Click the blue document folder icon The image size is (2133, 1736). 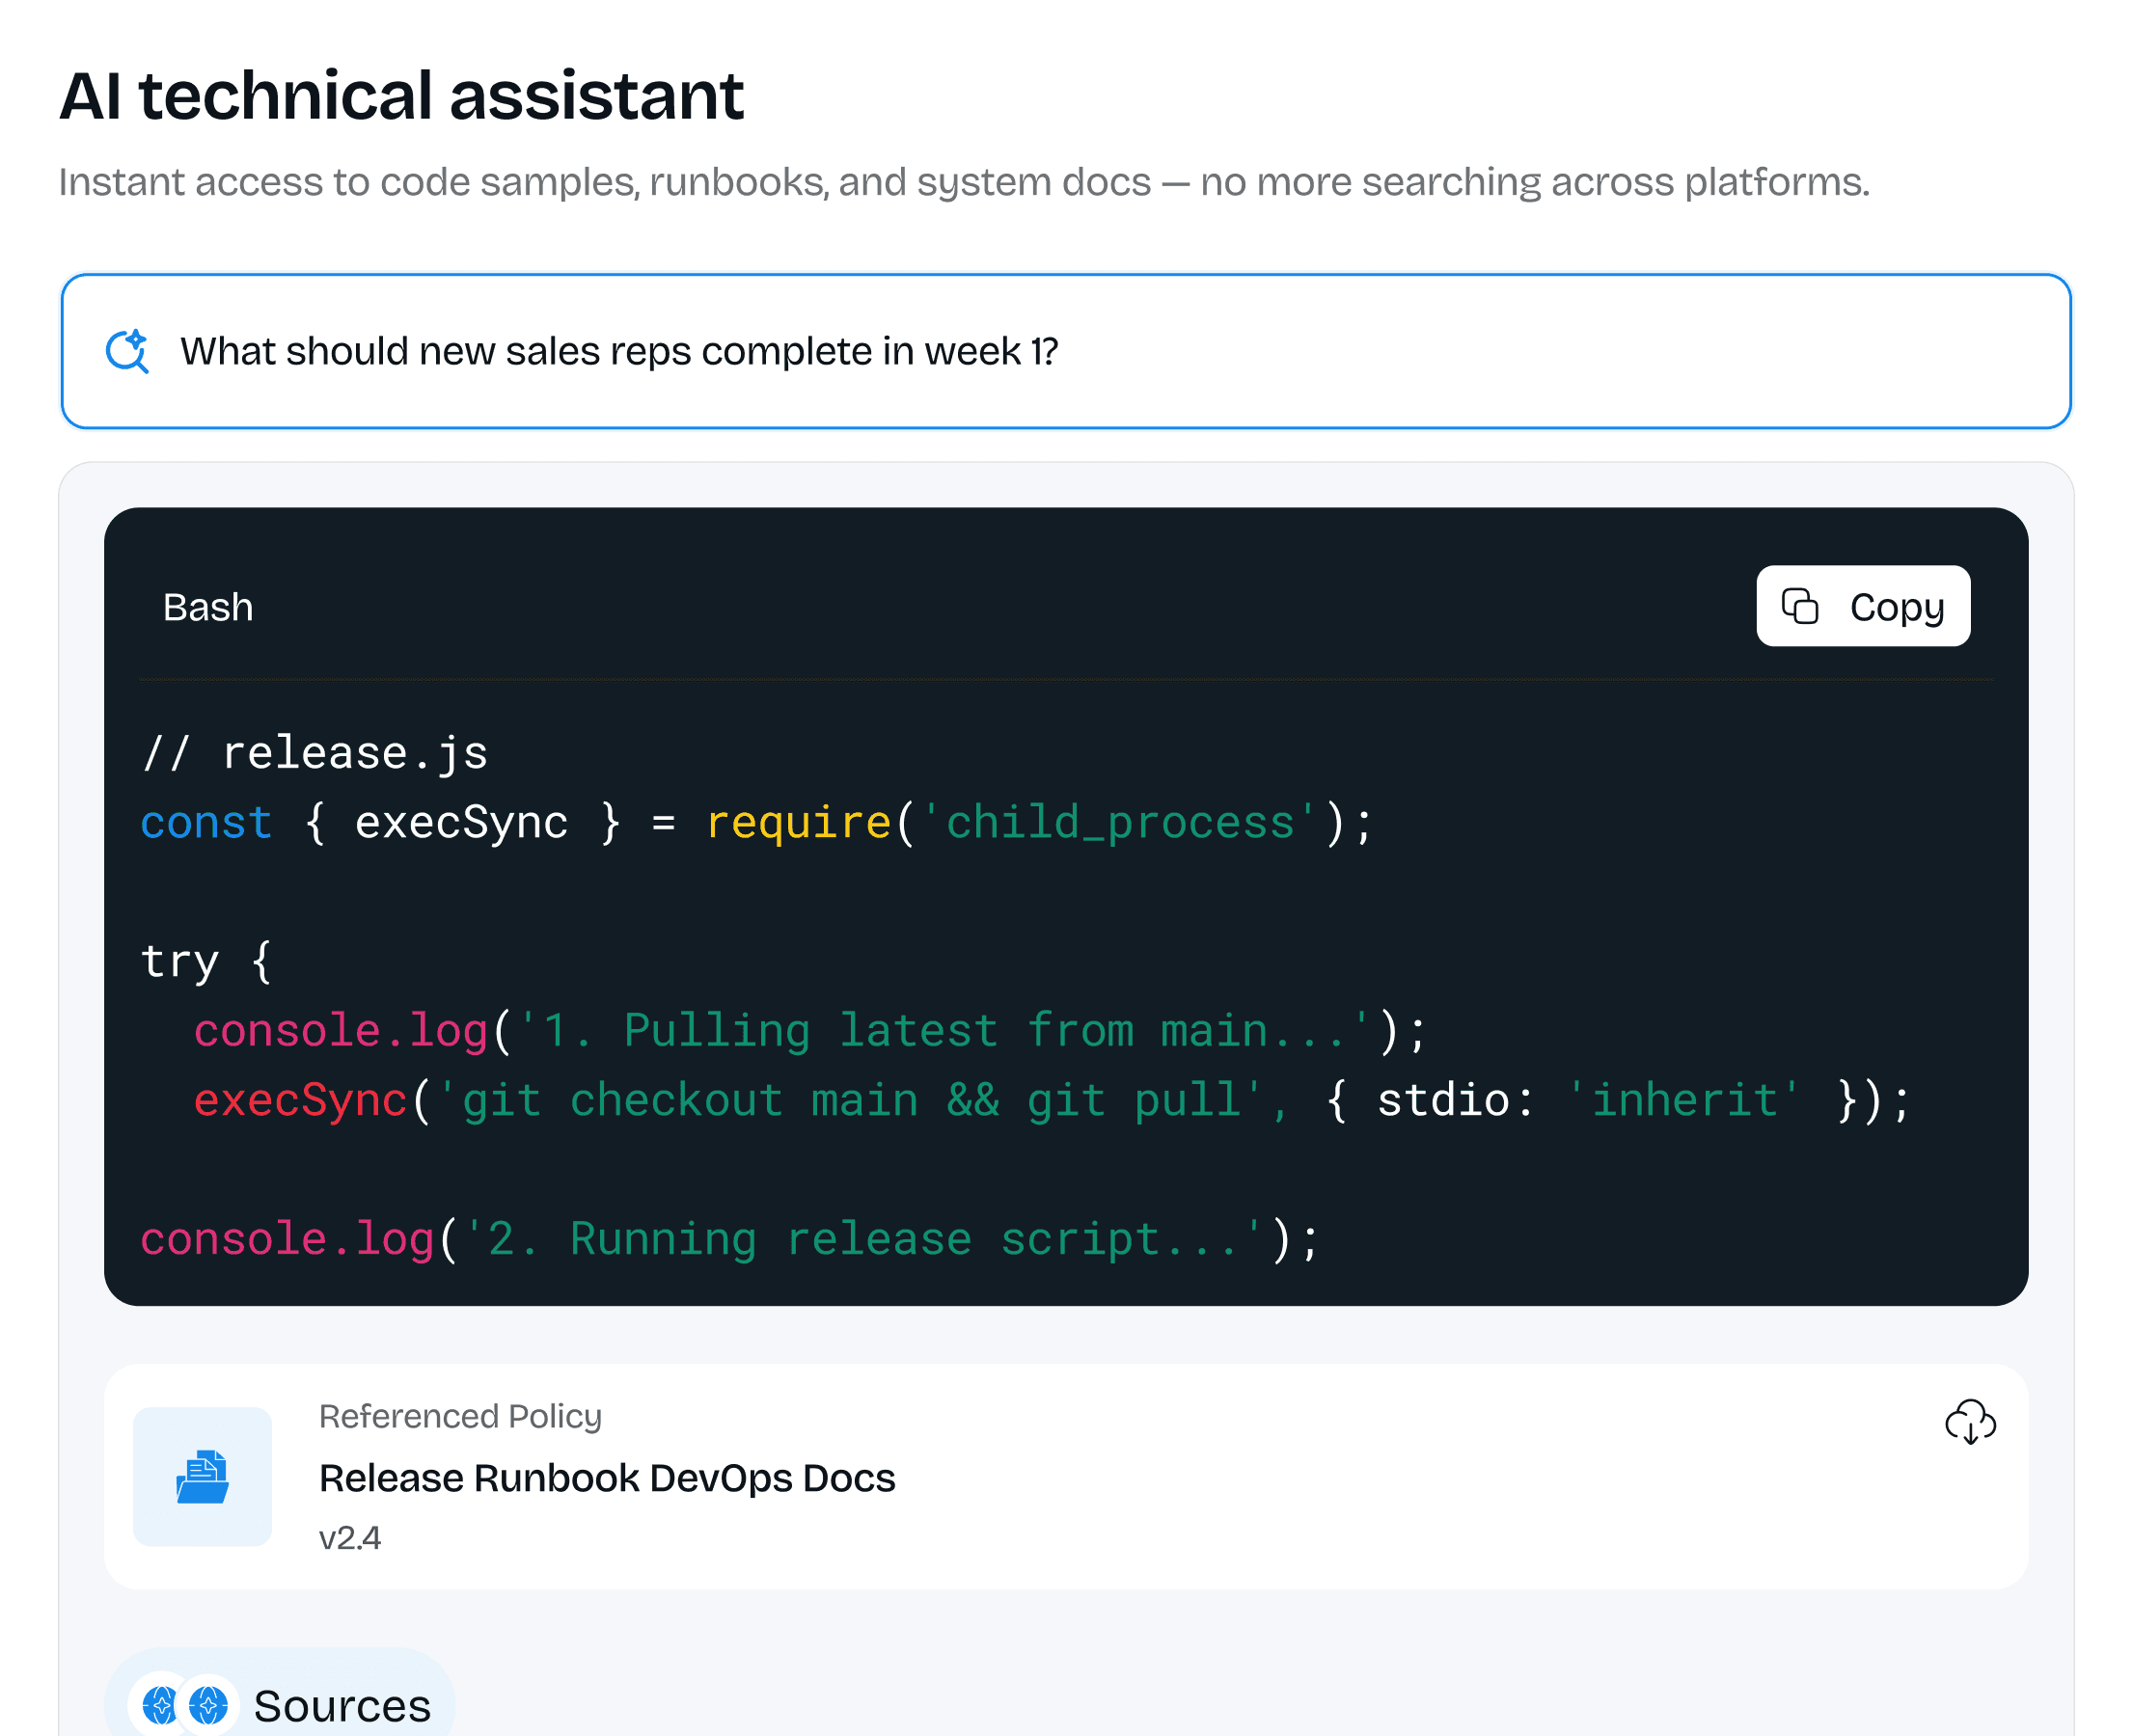coord(203,1476)
